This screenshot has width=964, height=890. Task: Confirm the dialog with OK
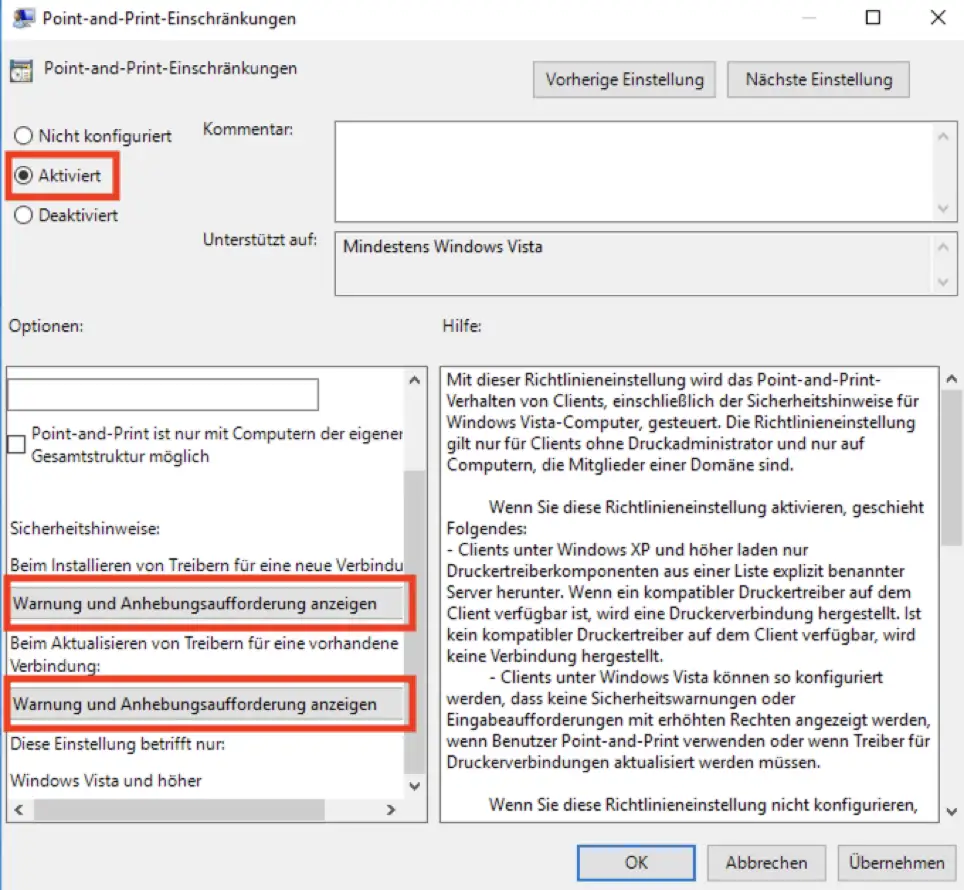point(636,862)
